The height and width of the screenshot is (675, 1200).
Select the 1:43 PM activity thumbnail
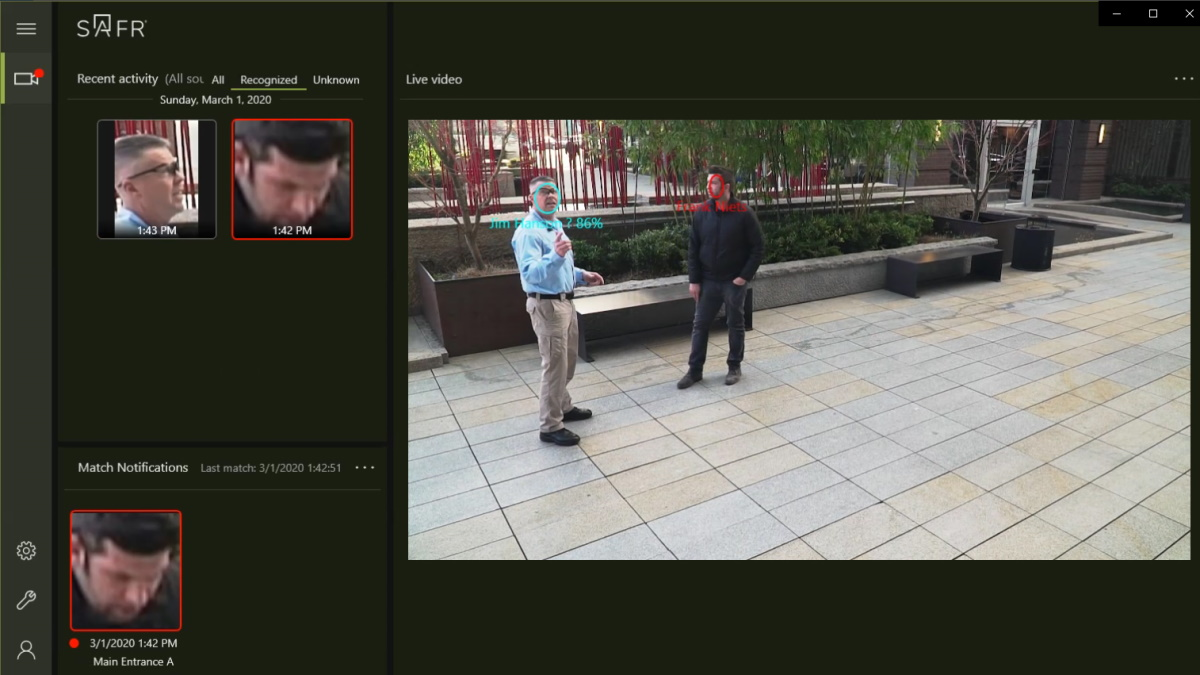(156, 179)
